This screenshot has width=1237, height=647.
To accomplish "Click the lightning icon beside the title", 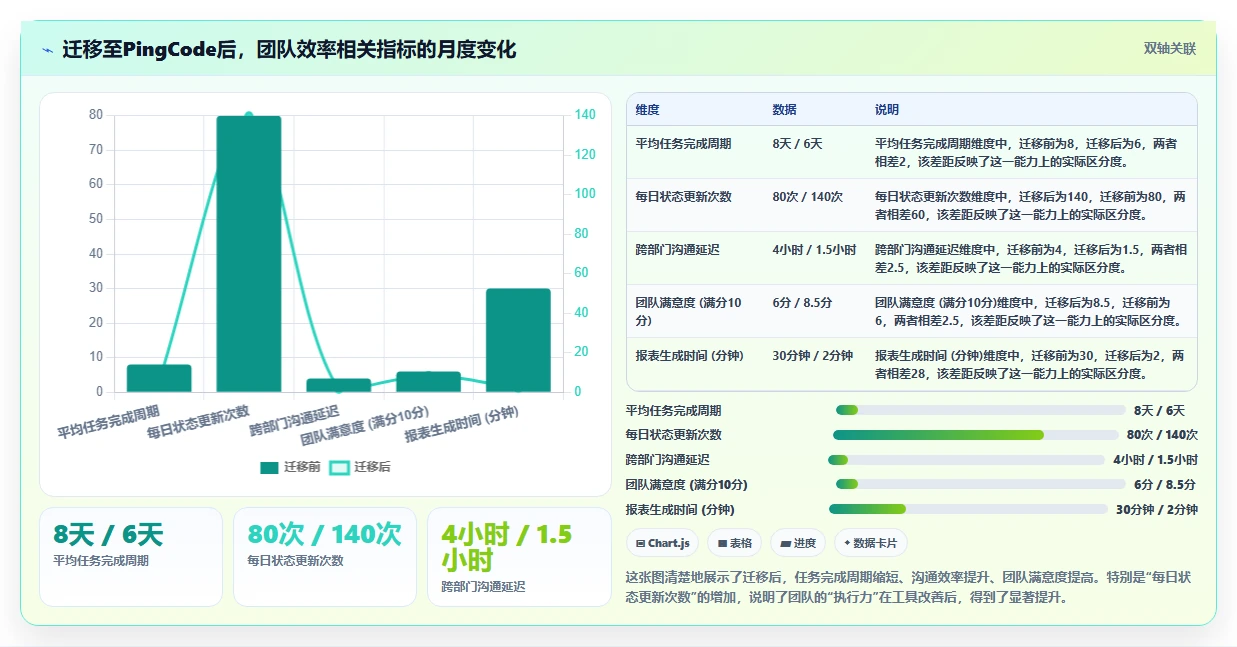I will pos(47,49).
